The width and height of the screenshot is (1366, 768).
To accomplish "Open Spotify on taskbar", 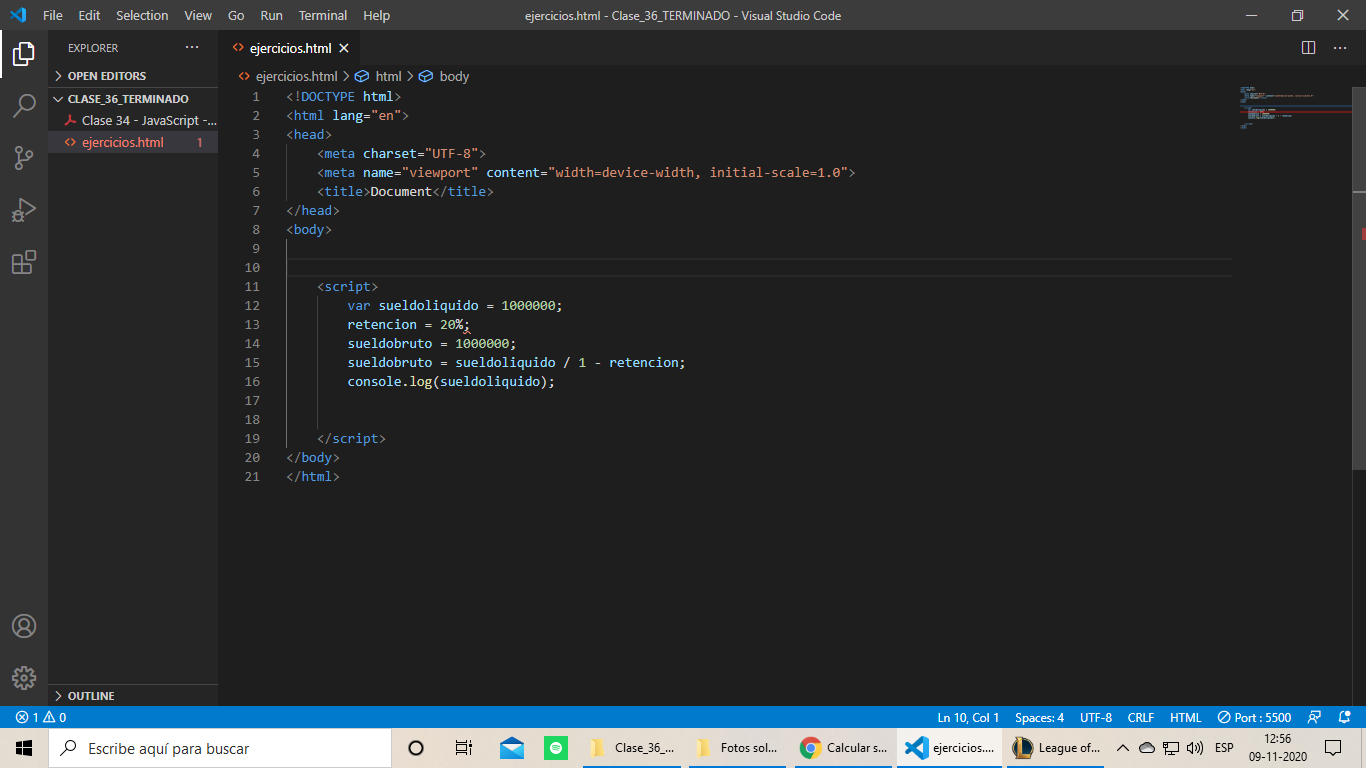I will coord(557,748).
